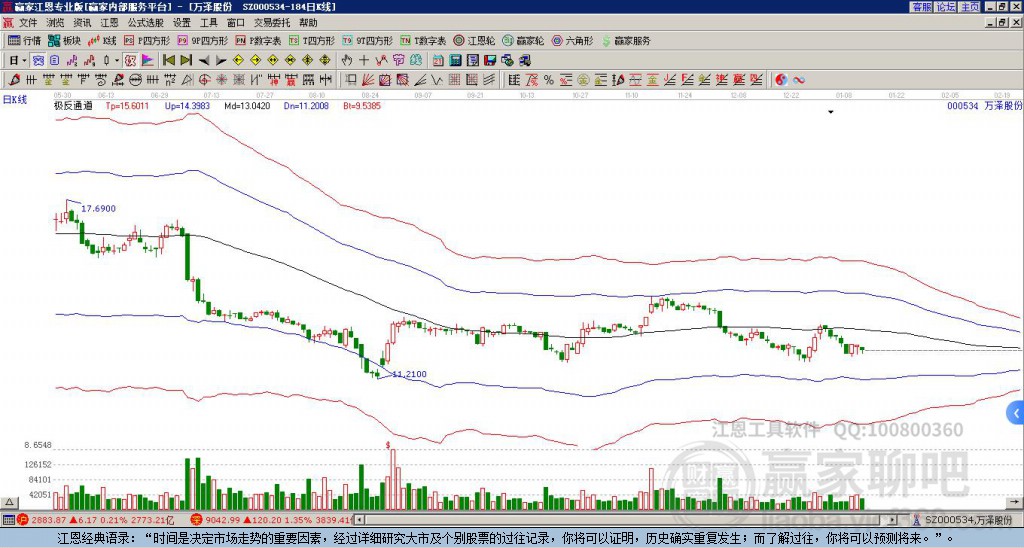Toggle the 权 ex-rights adjustment button

(x=131, y=61)
